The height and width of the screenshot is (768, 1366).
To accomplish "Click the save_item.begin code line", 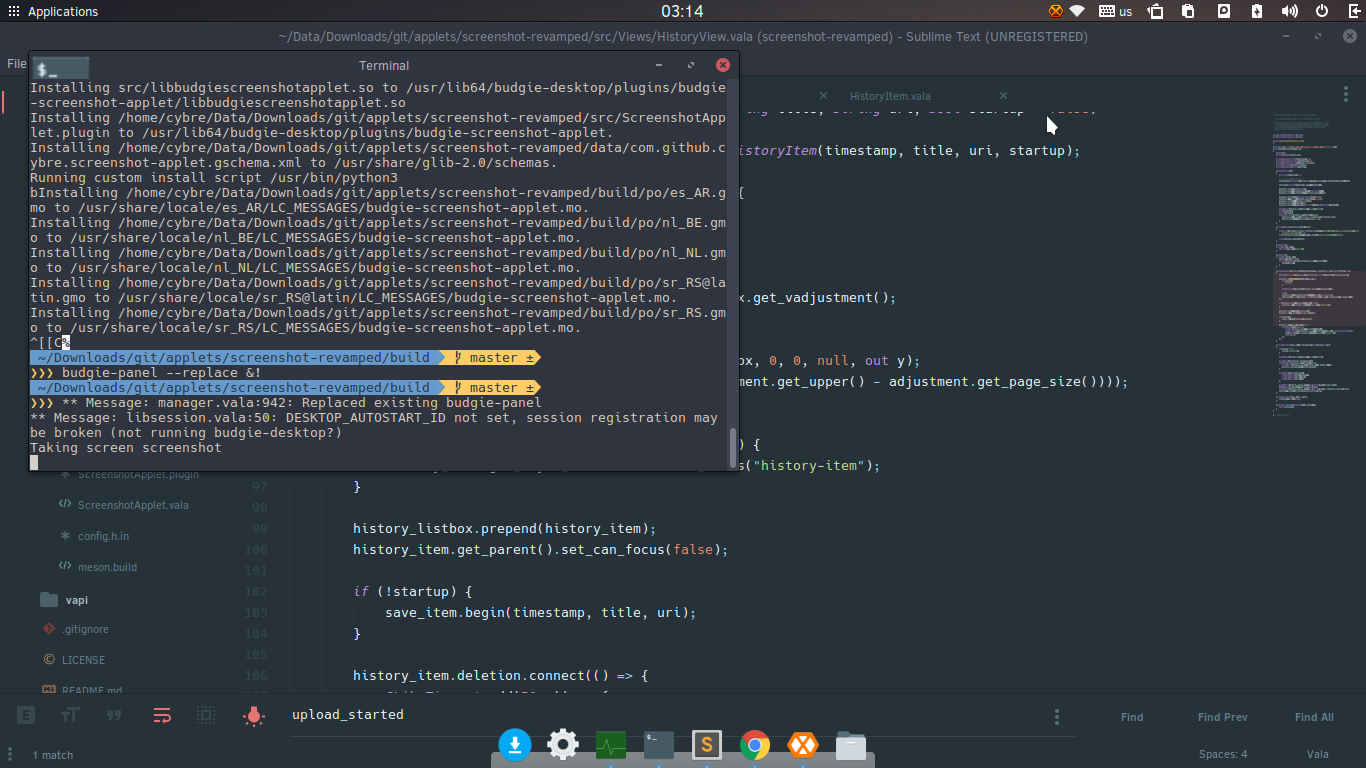I will (540, 612).
